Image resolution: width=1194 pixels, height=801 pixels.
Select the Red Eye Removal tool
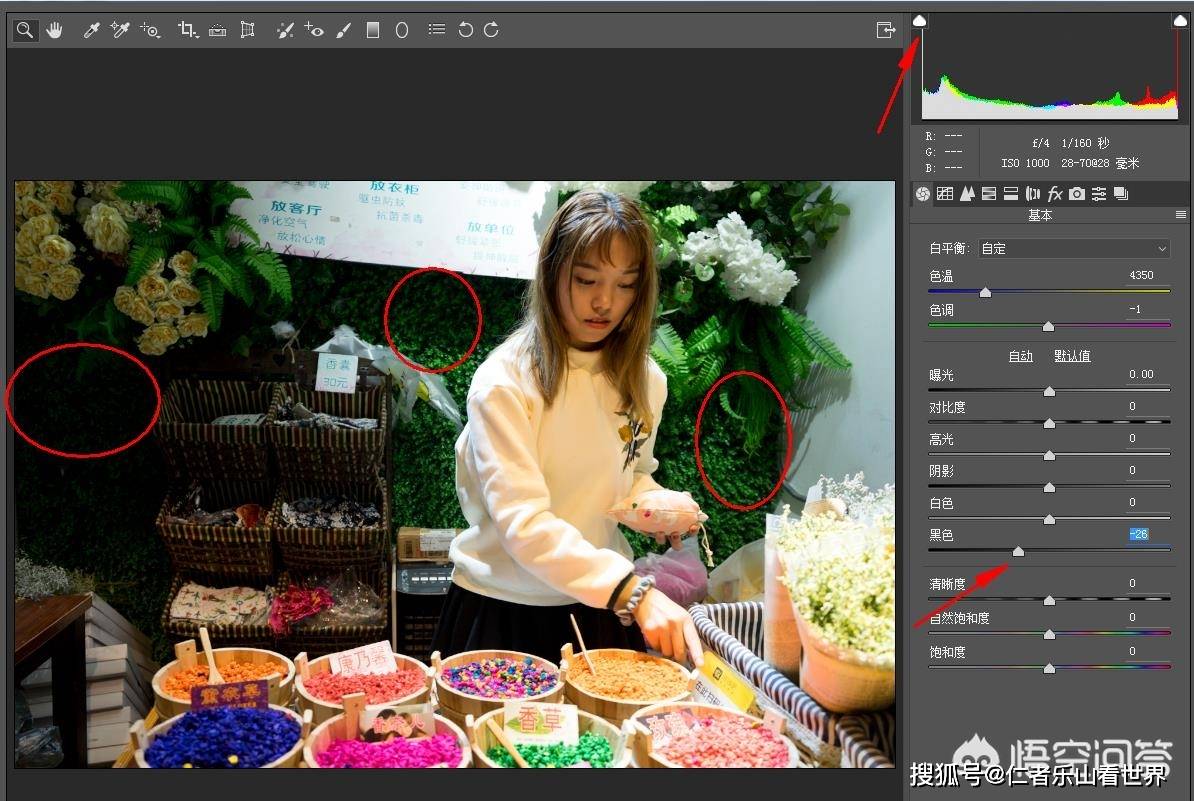tap(314, 30)
